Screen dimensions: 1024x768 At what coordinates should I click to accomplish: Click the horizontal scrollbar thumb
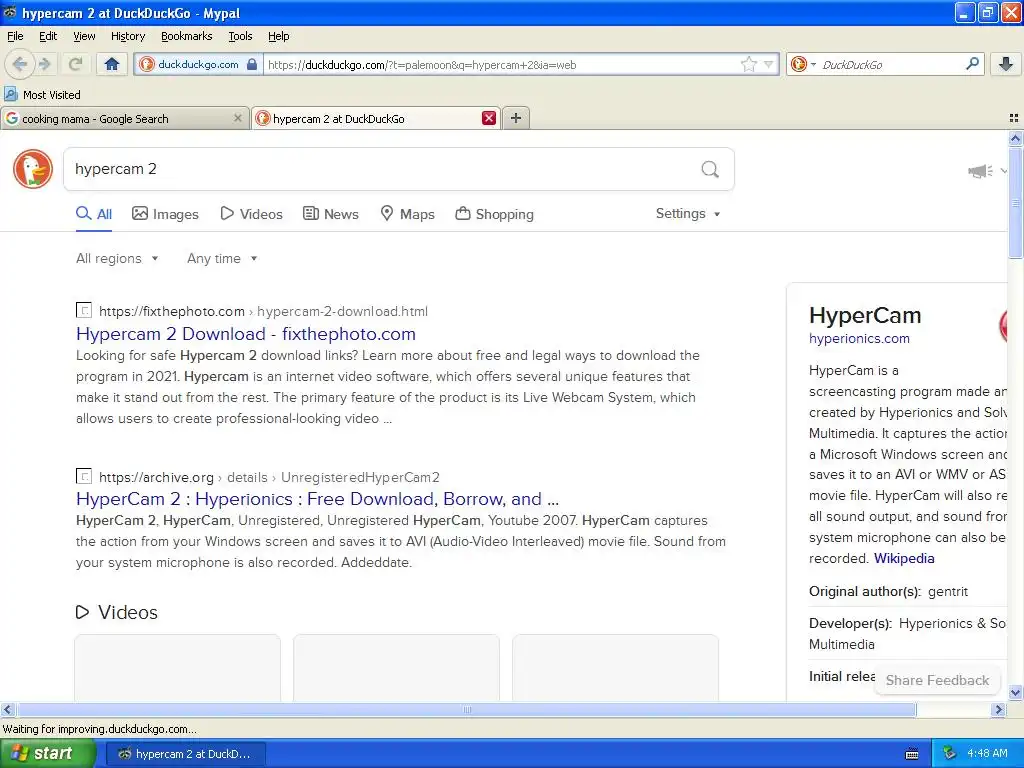pyautogui.click(x=466, y=709)
